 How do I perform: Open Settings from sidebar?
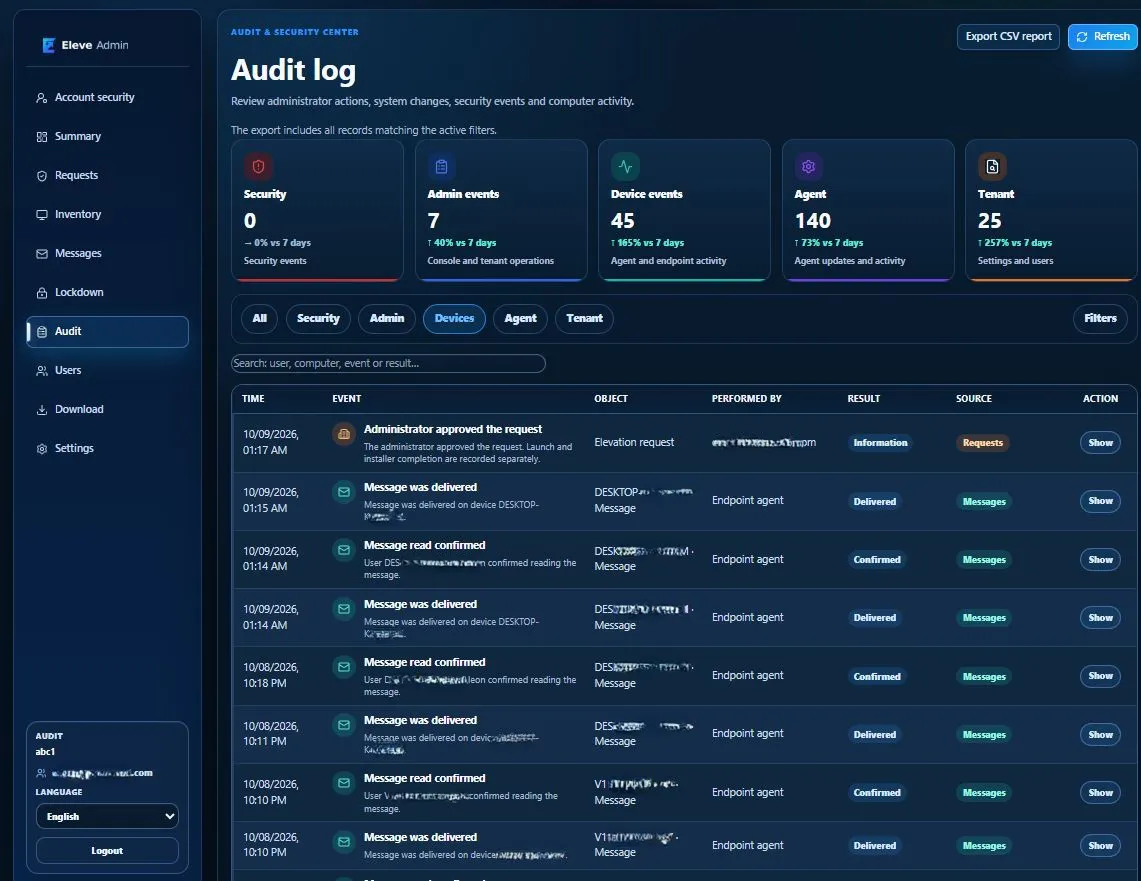click(107, 448)
